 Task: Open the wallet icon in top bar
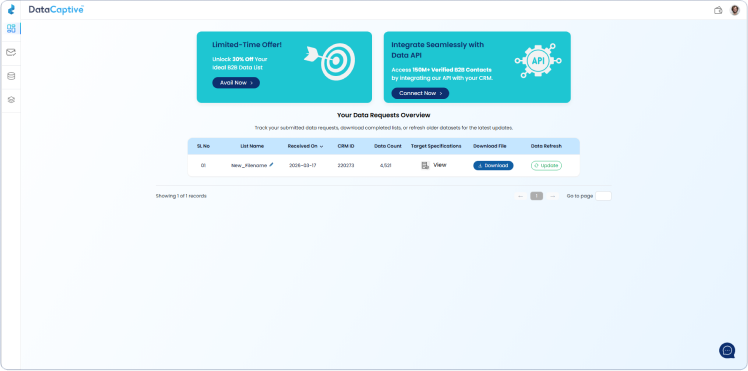(x=718, y=10)
